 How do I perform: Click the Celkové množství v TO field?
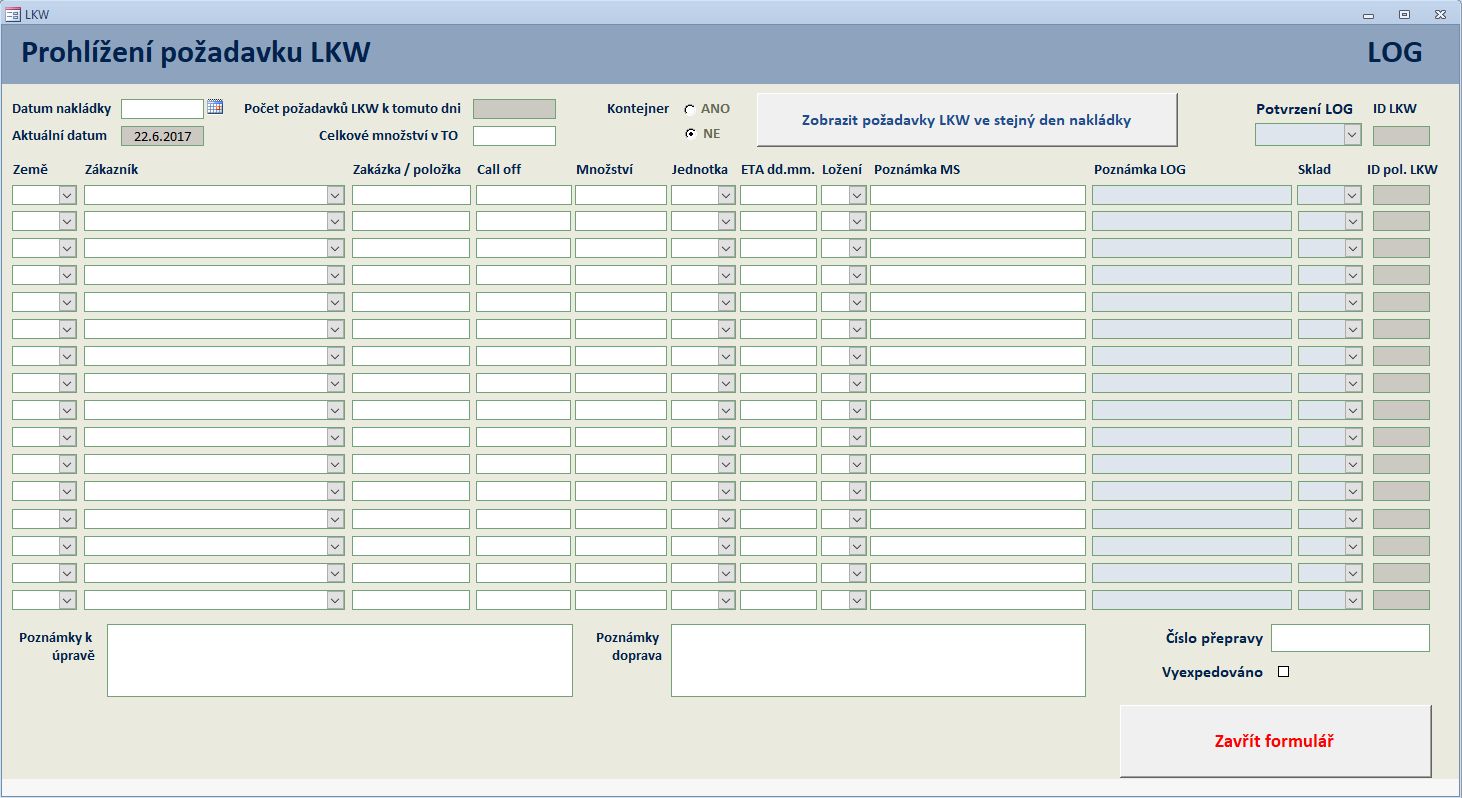tap(514, 136)
